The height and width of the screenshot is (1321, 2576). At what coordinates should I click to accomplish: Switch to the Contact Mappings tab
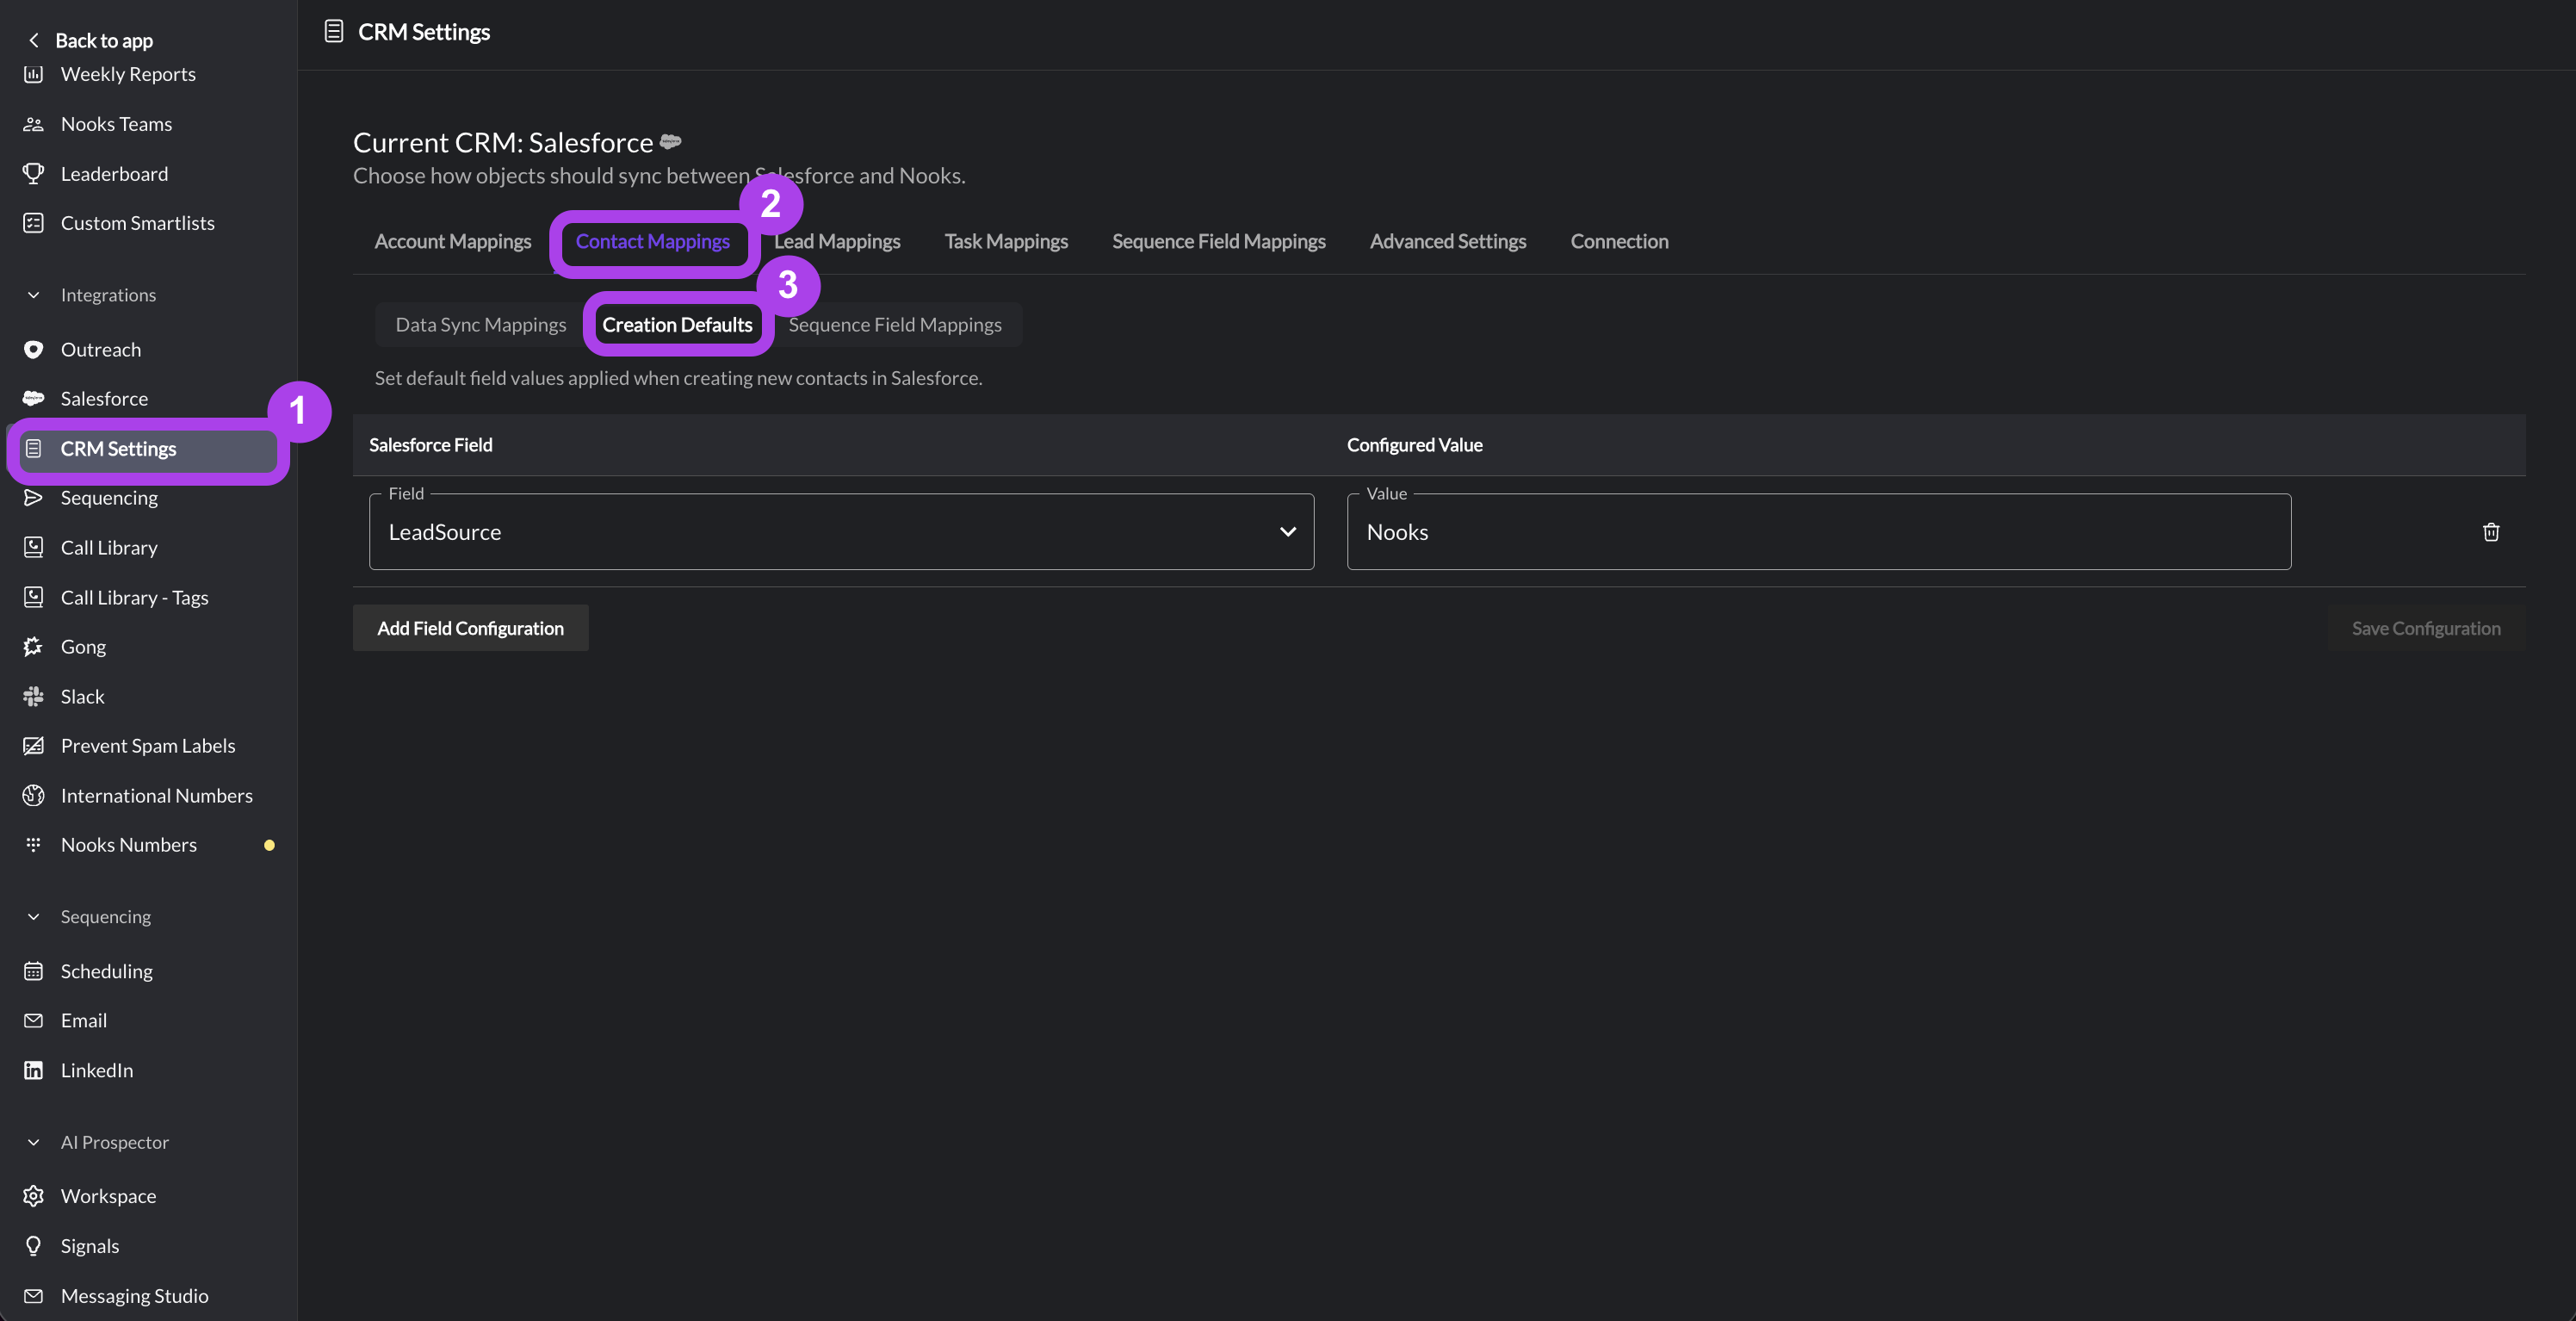tap(653, 241)
